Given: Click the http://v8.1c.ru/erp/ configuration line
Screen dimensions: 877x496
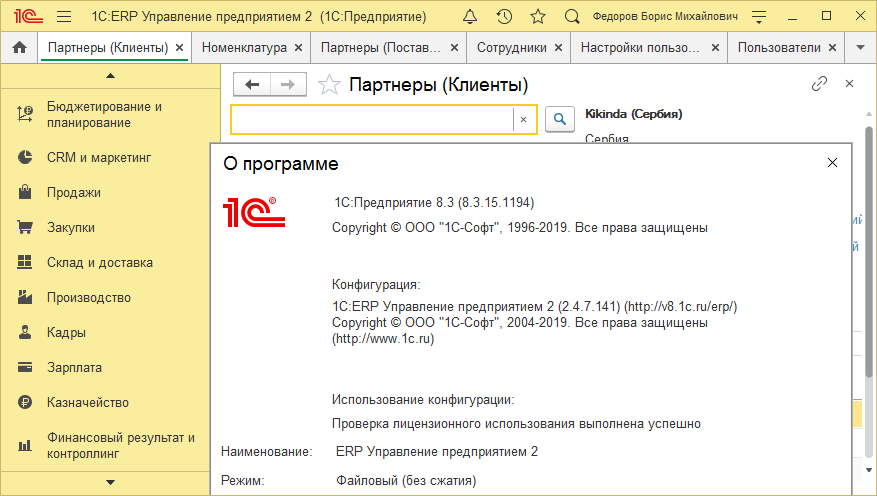Looking at the screenshot, I should pyautogui.click(x=535, y=306).
